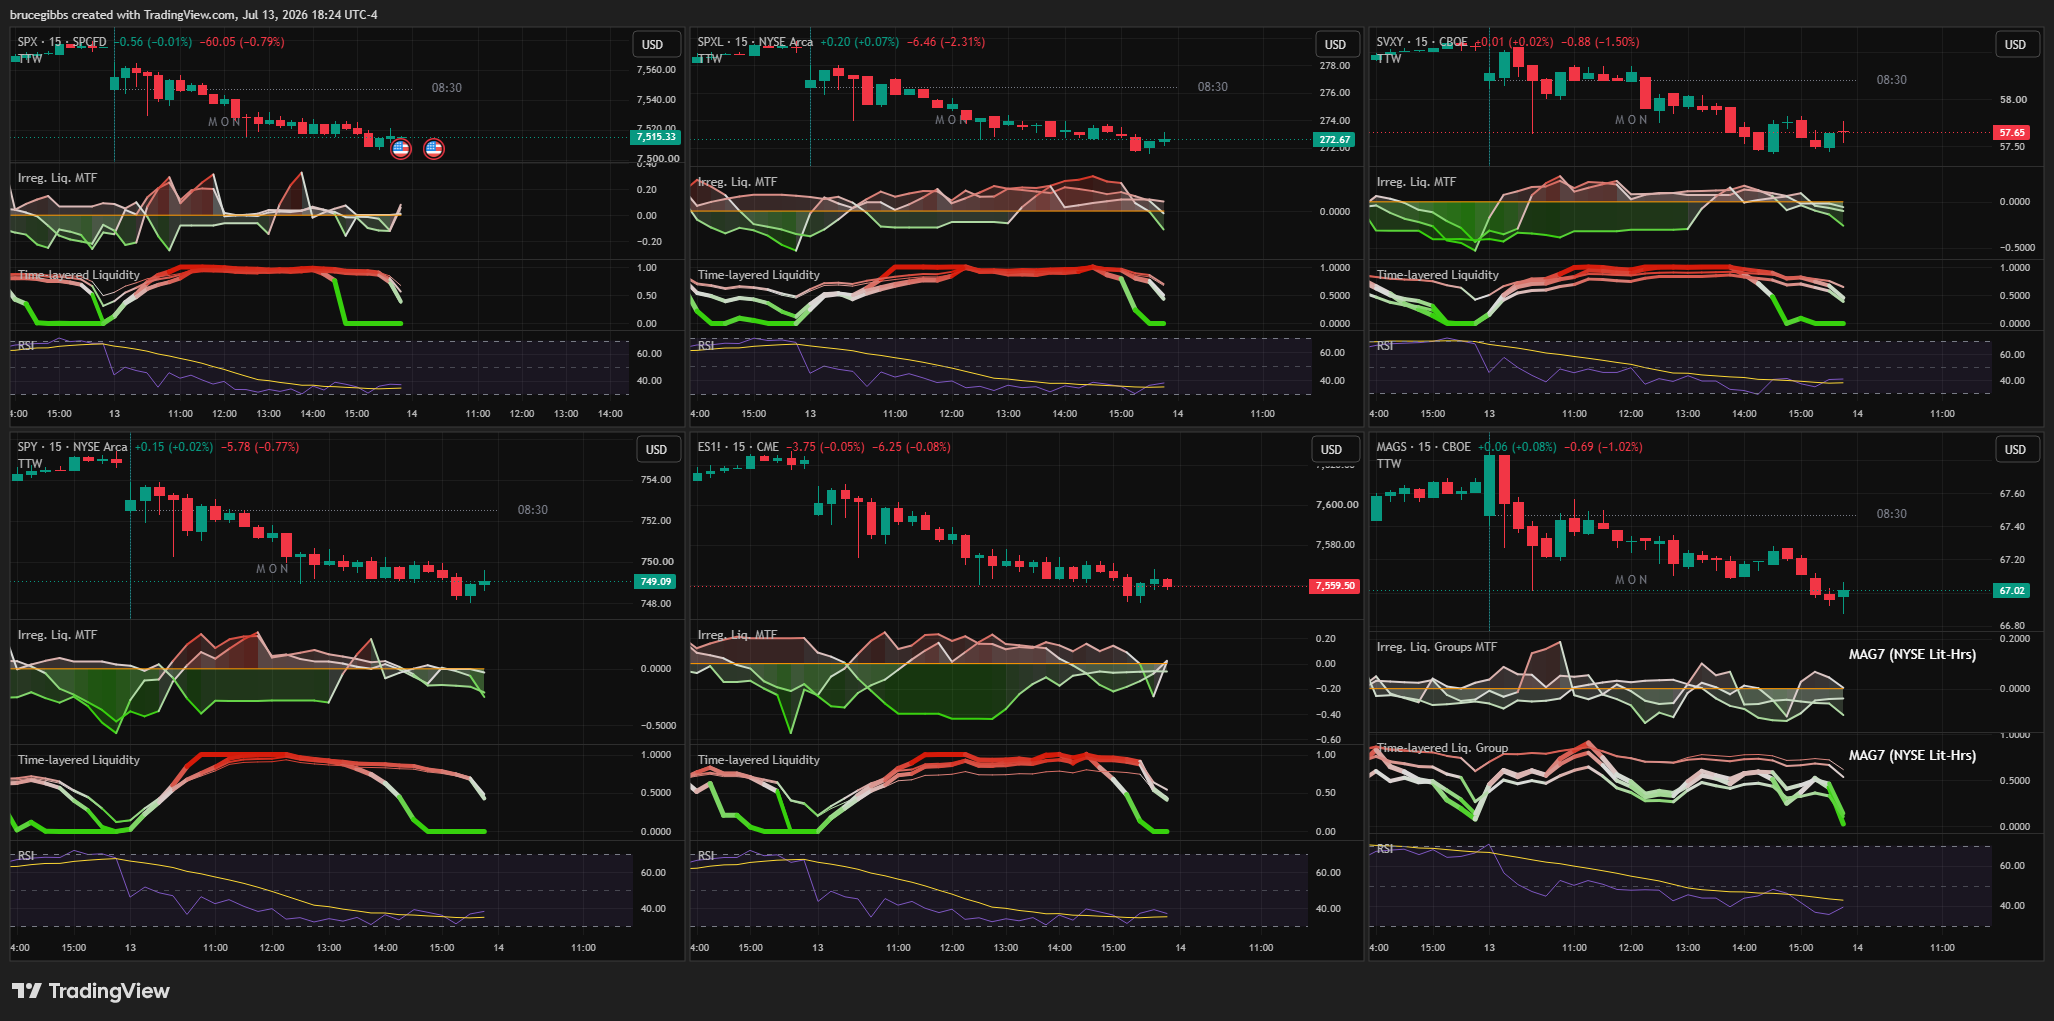The width and height of the screenshot is (2054, 1021).
Task: Open the USD currency selector on SPXL chart
Action: click(1335, 45)
